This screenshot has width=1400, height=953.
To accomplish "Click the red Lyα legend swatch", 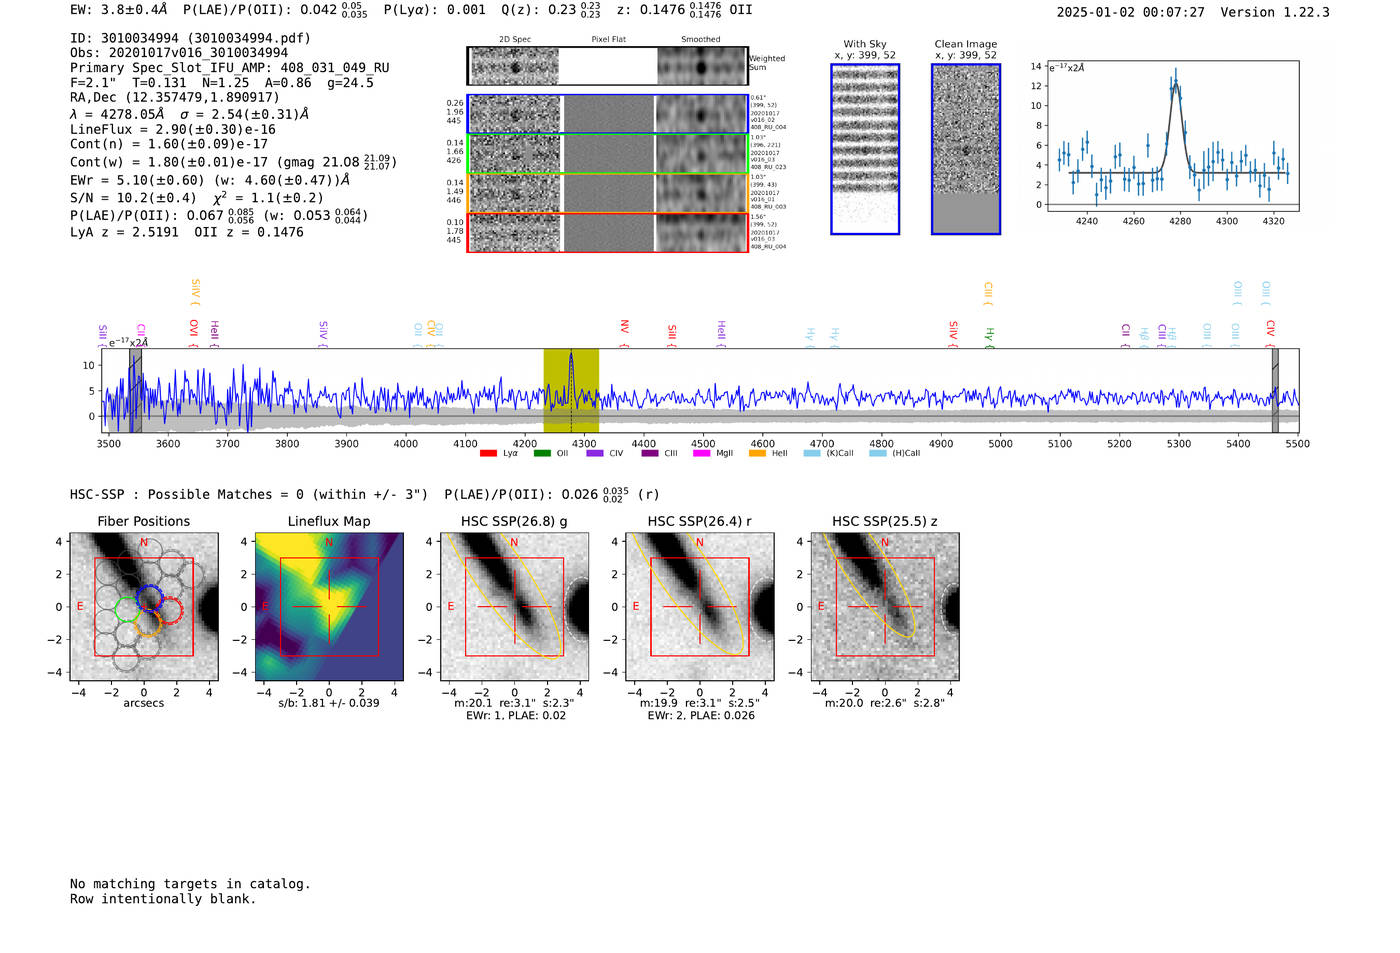I will (x=488, y=453).
